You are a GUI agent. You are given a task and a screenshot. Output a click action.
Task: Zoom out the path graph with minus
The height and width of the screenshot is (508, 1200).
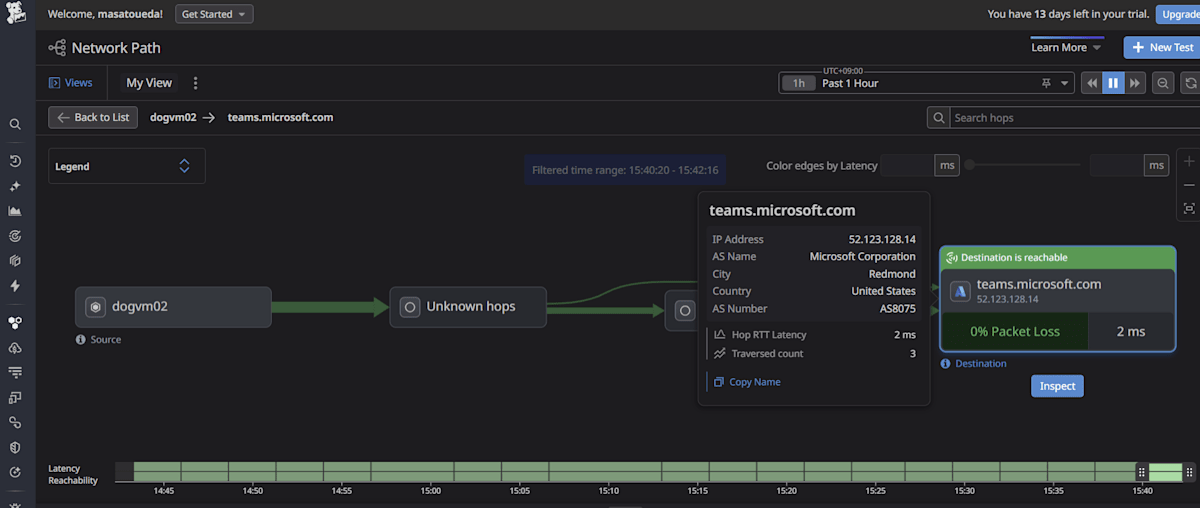tap(1188, 185)
